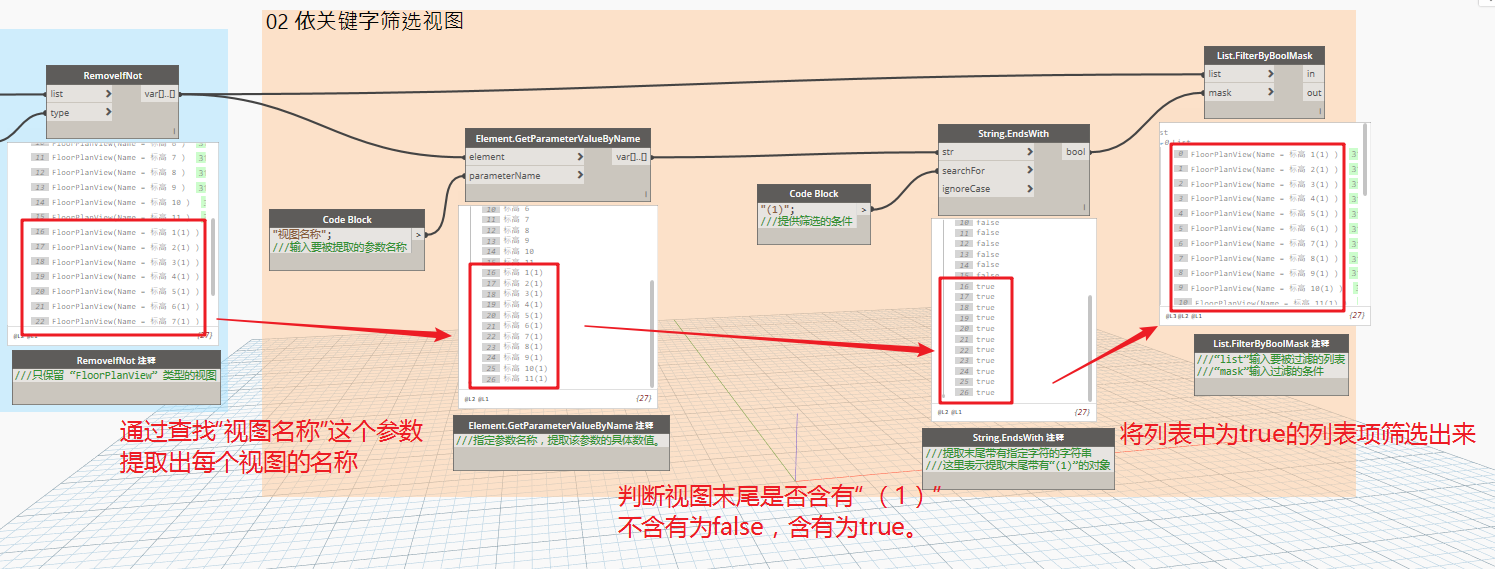
Task: Select the 'RemoveIfNot 注释' note title
Action: (117, 360)
